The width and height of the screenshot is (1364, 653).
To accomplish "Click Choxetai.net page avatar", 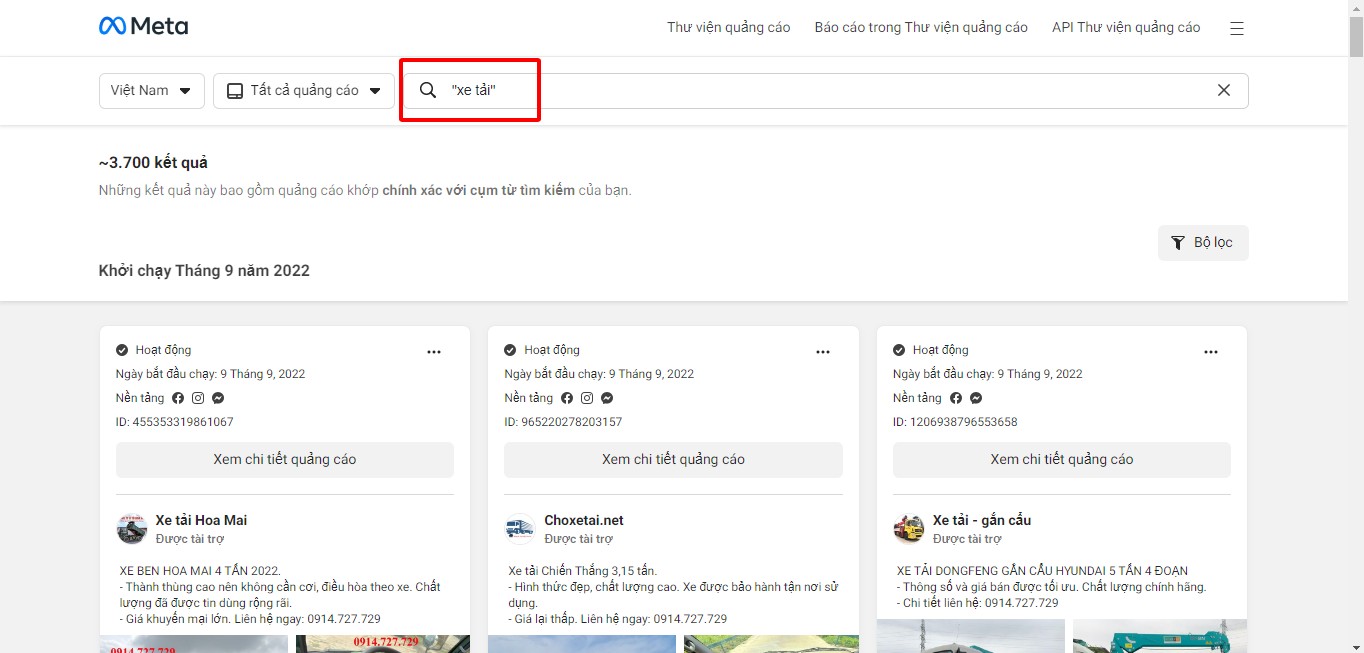I will pos(520,528).
